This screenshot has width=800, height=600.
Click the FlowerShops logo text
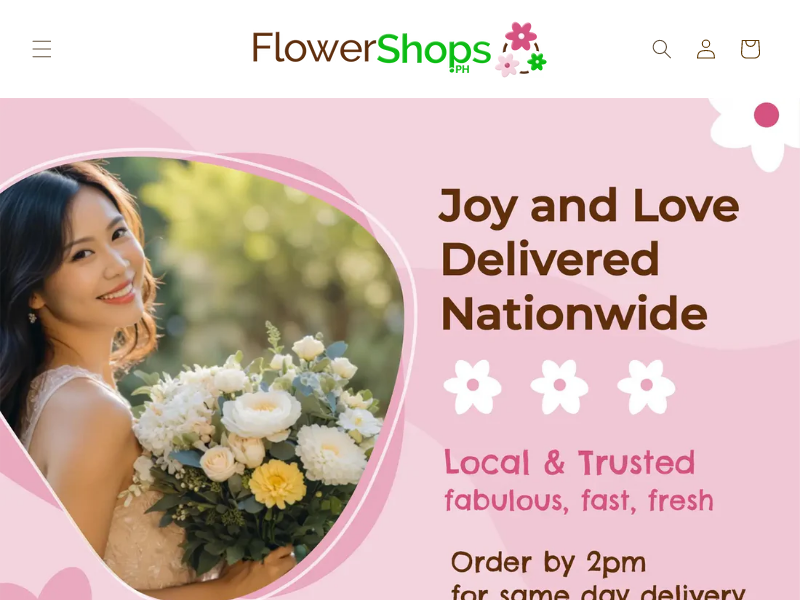click(x=371, y=49)
